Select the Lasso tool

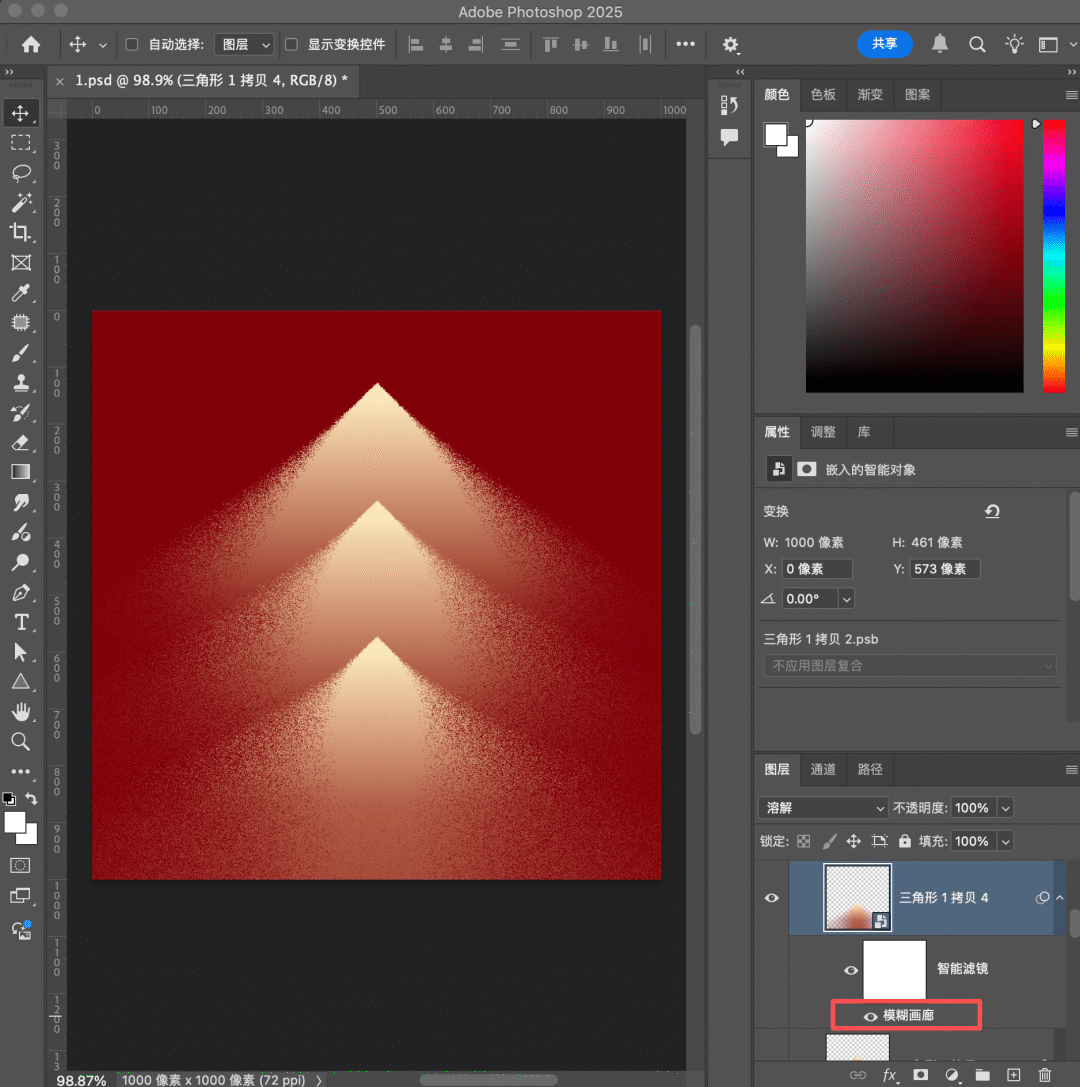[x=21, y=173]
